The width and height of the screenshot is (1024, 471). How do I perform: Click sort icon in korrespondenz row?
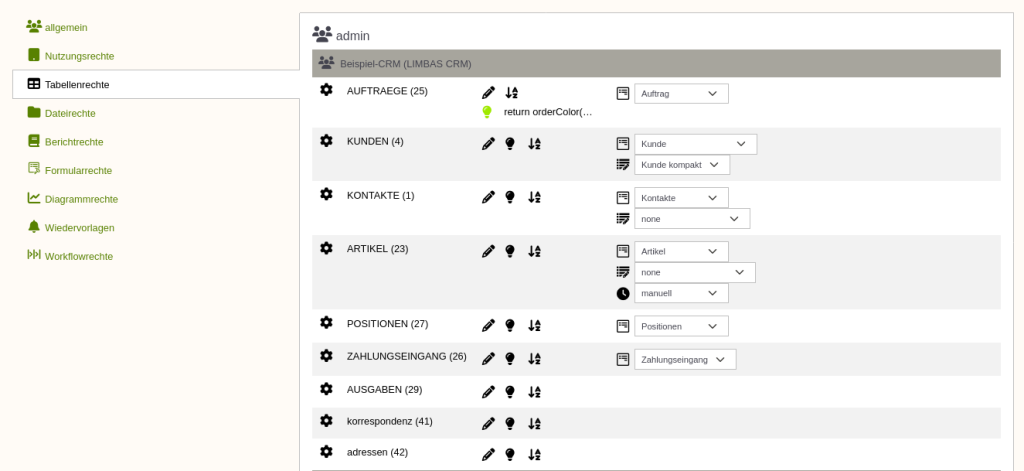pyautogui.click(x=534, y=423)
